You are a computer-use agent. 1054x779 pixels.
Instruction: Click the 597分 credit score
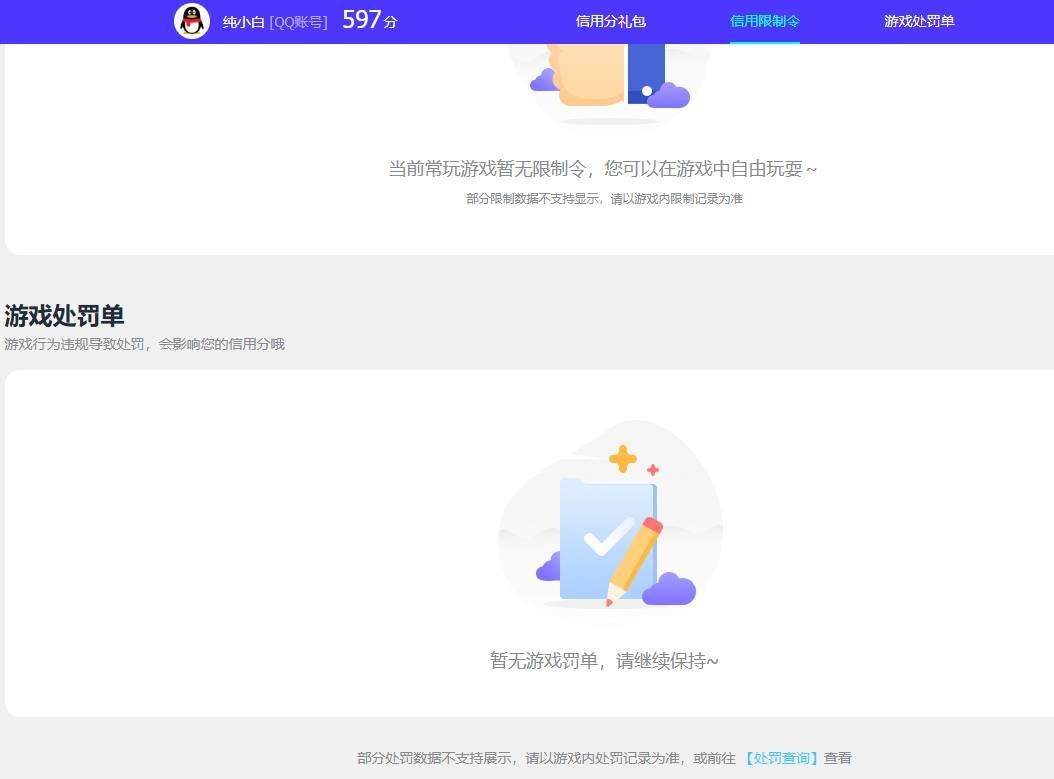point(369,19)
